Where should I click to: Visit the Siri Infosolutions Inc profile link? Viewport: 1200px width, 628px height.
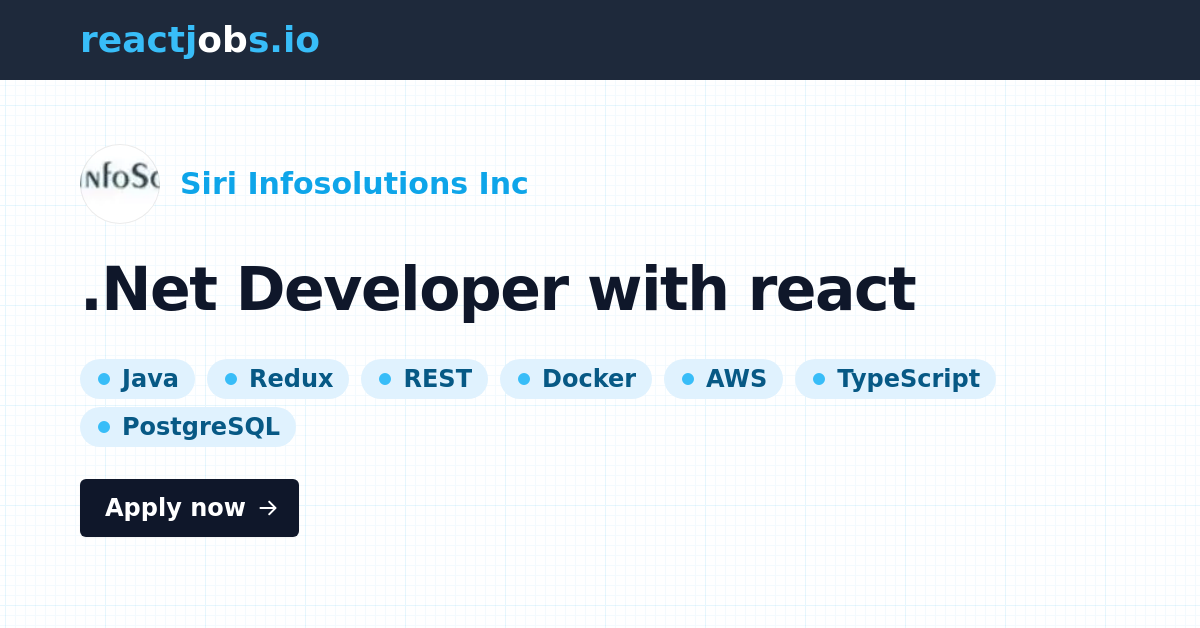tap(354, 183)
